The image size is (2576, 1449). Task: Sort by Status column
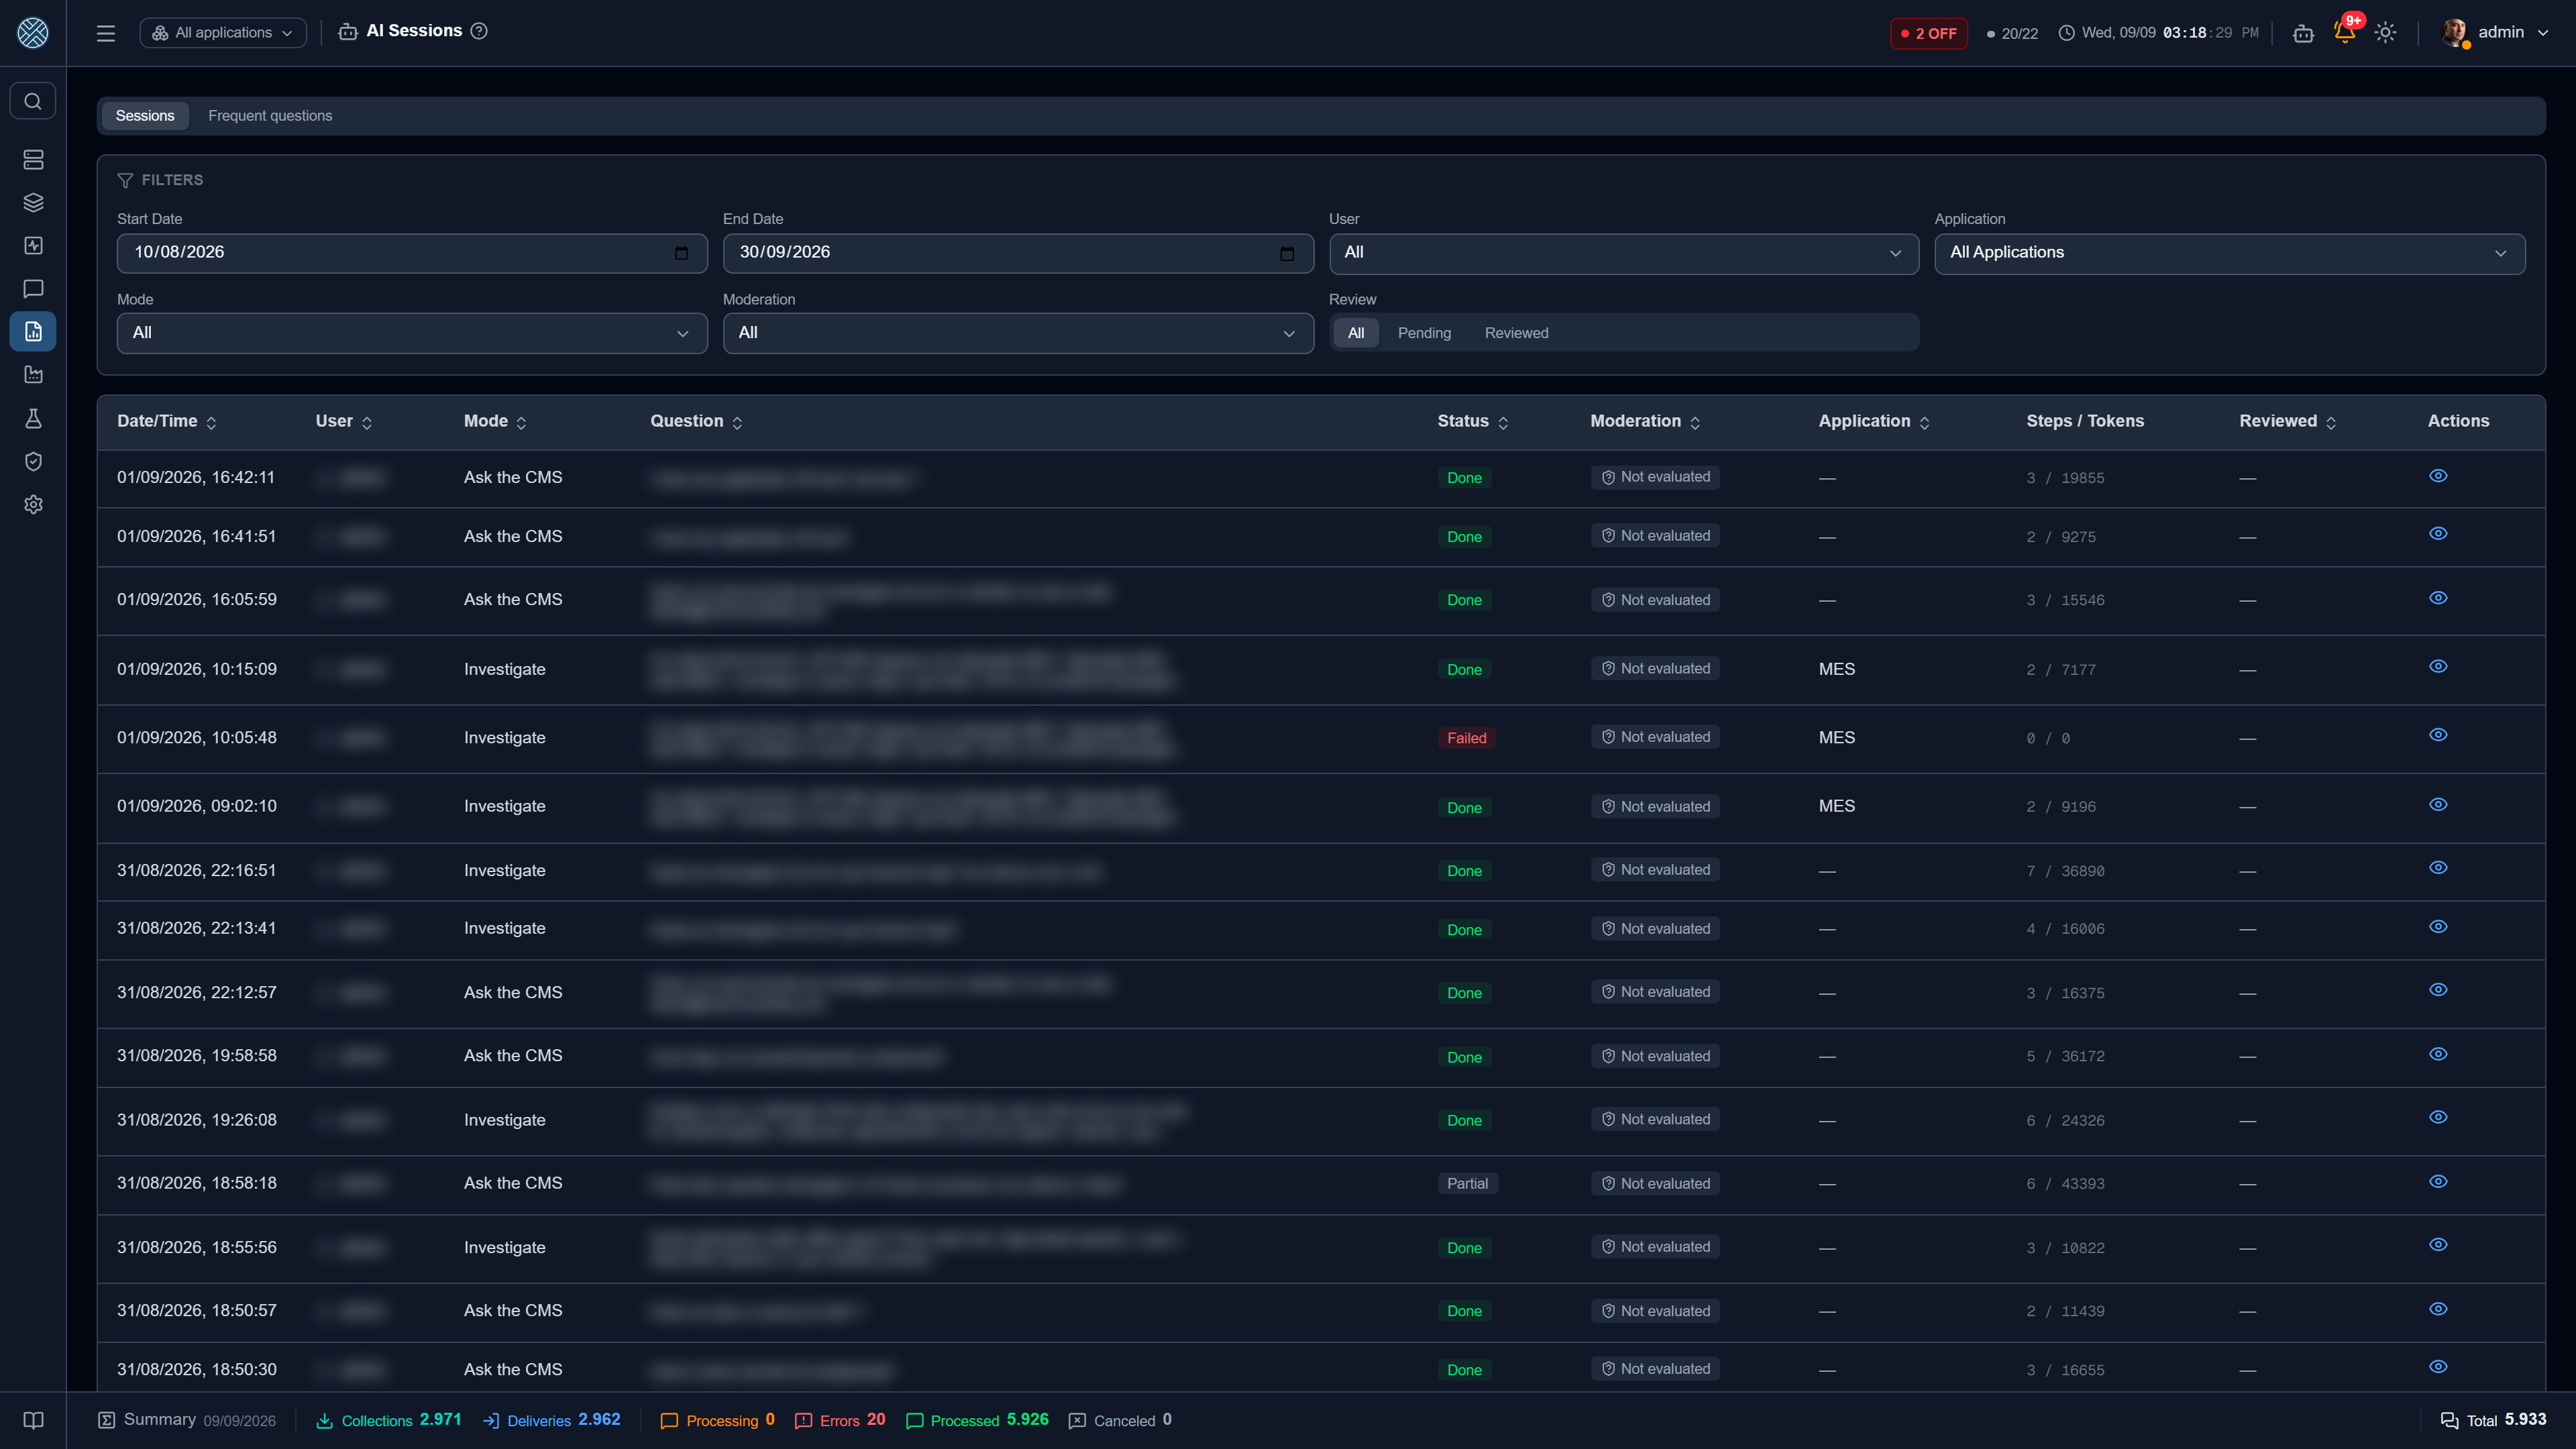pyautogui.click(x=1472, y=421)
